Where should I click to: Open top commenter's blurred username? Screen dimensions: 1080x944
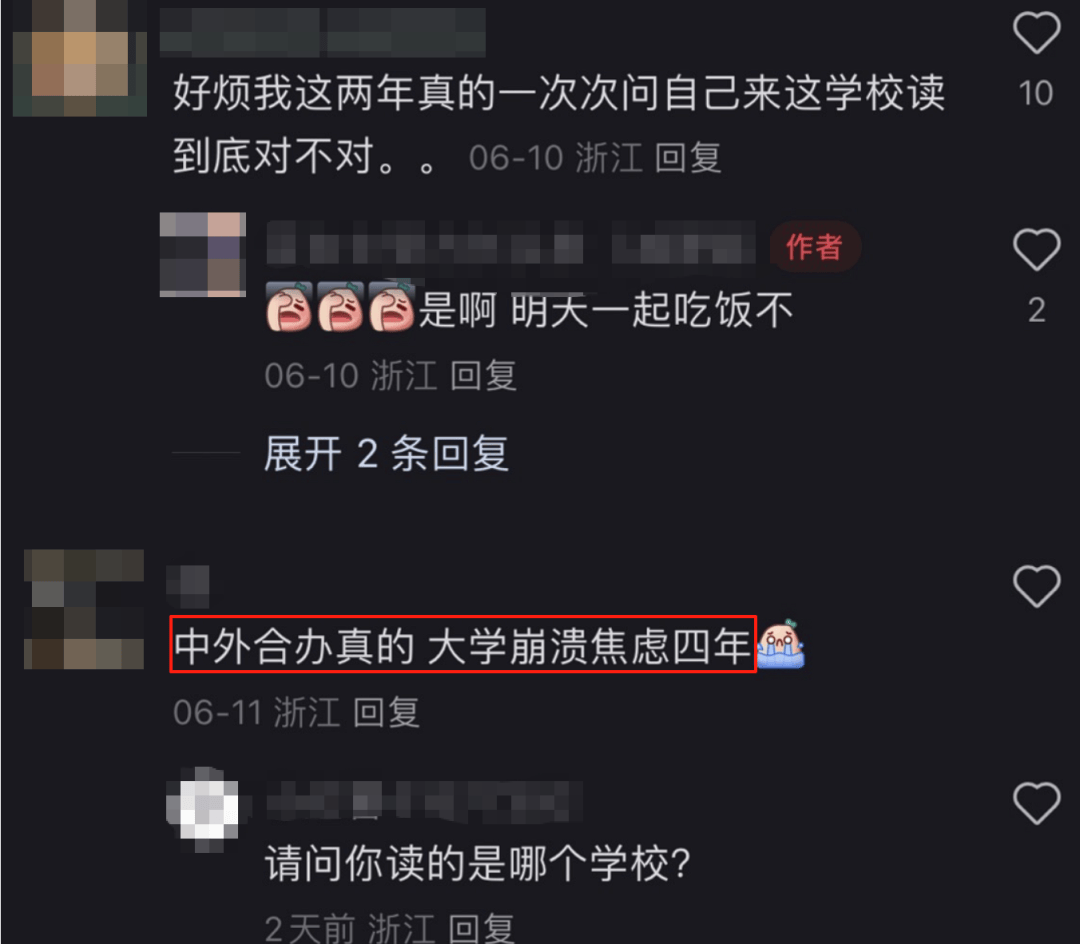pyautogui.click(x=322, y=32)
